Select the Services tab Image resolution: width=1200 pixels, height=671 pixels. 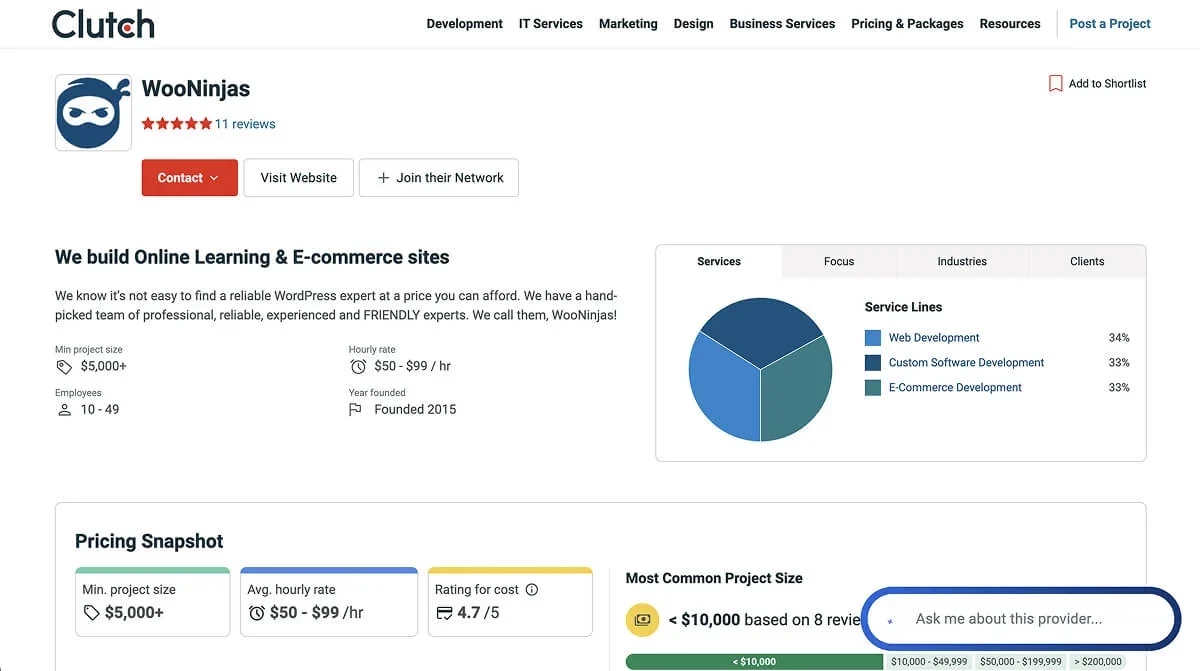[719, 261]
